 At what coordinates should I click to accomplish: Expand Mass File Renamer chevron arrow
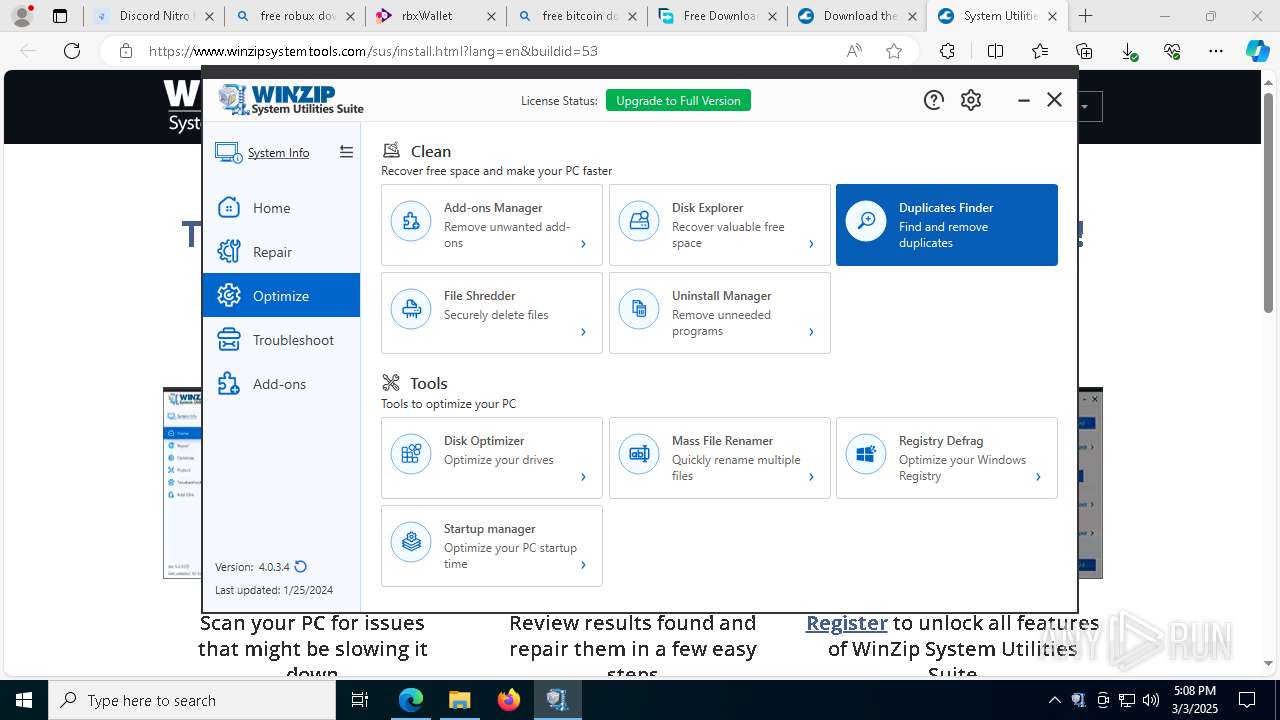[x=811, y=477]
